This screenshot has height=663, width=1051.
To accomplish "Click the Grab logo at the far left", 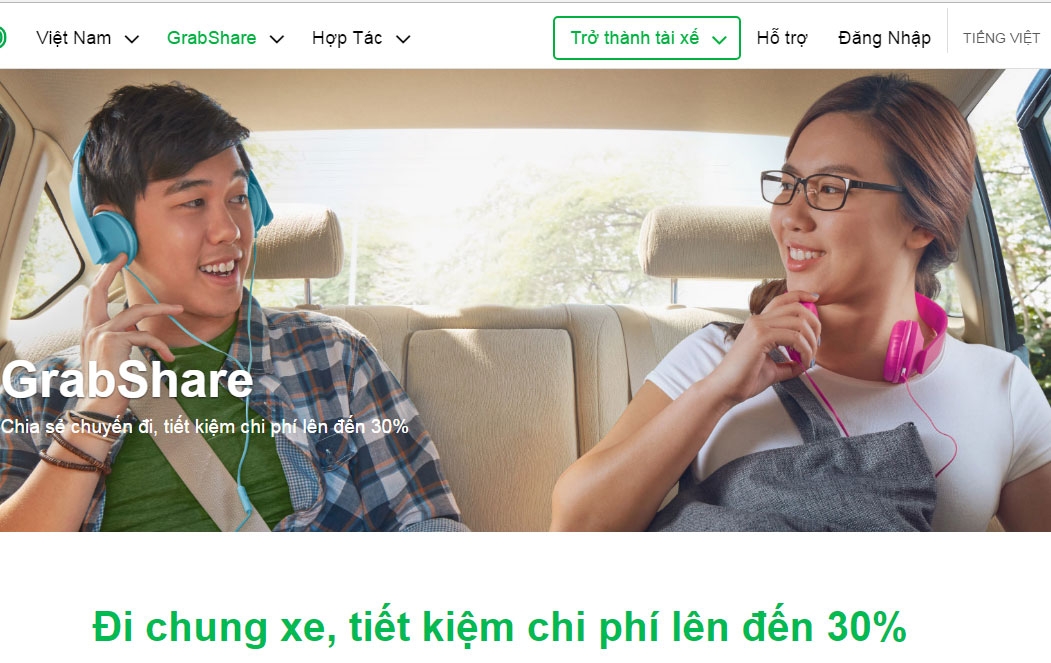I will pyautogui.click(x=2, y=38).
